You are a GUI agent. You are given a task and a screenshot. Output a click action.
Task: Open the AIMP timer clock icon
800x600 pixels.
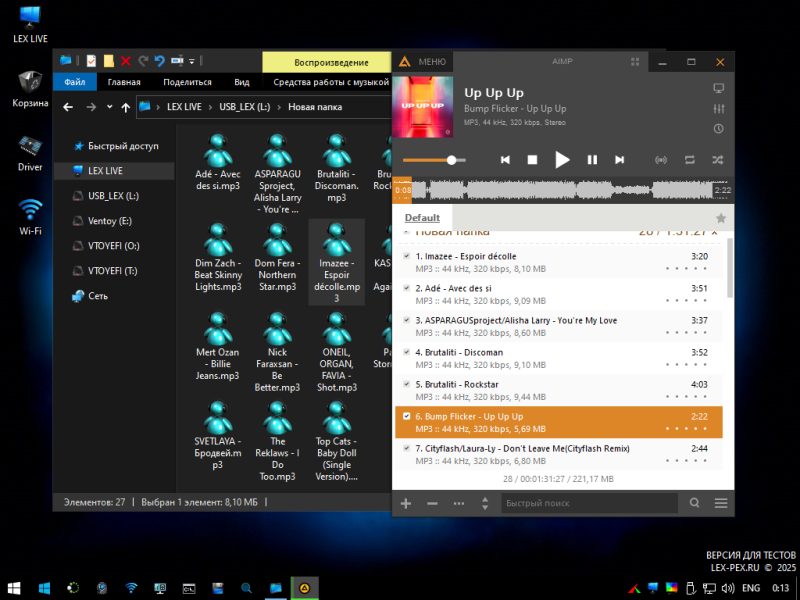718,129
